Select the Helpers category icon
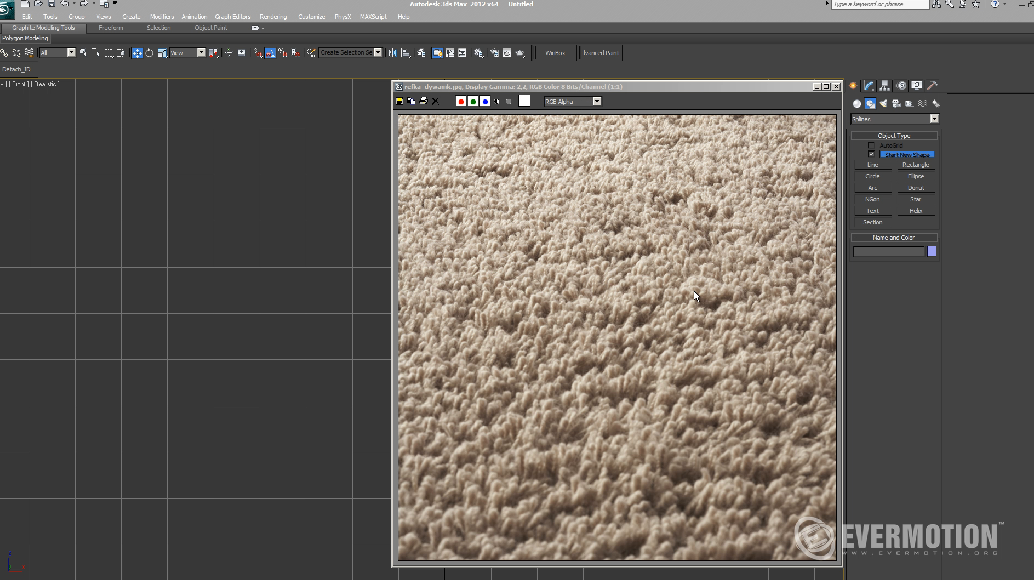 click(x=909, y=103)
